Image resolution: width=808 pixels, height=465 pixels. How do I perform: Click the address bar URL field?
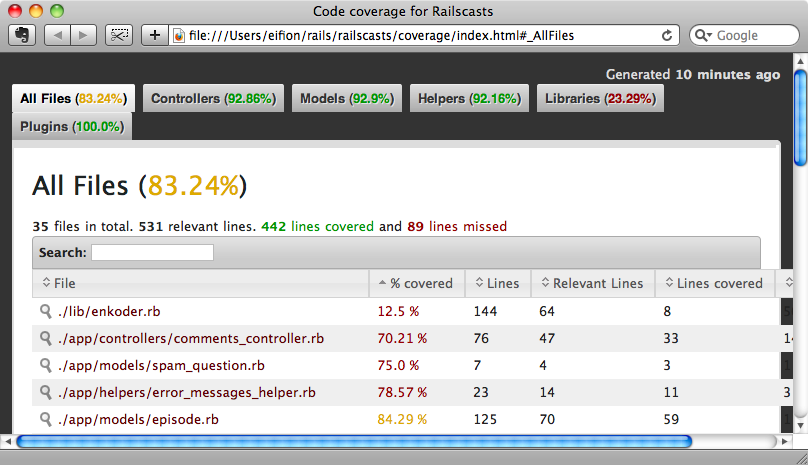click(x=423, y=35)
